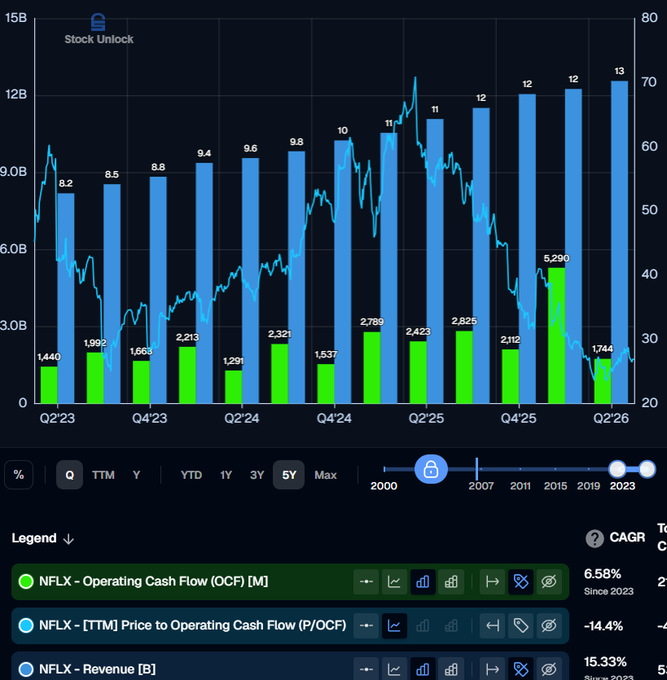
Task: Click the 2015 mark on the timeline
Action: tap(555, 486)
